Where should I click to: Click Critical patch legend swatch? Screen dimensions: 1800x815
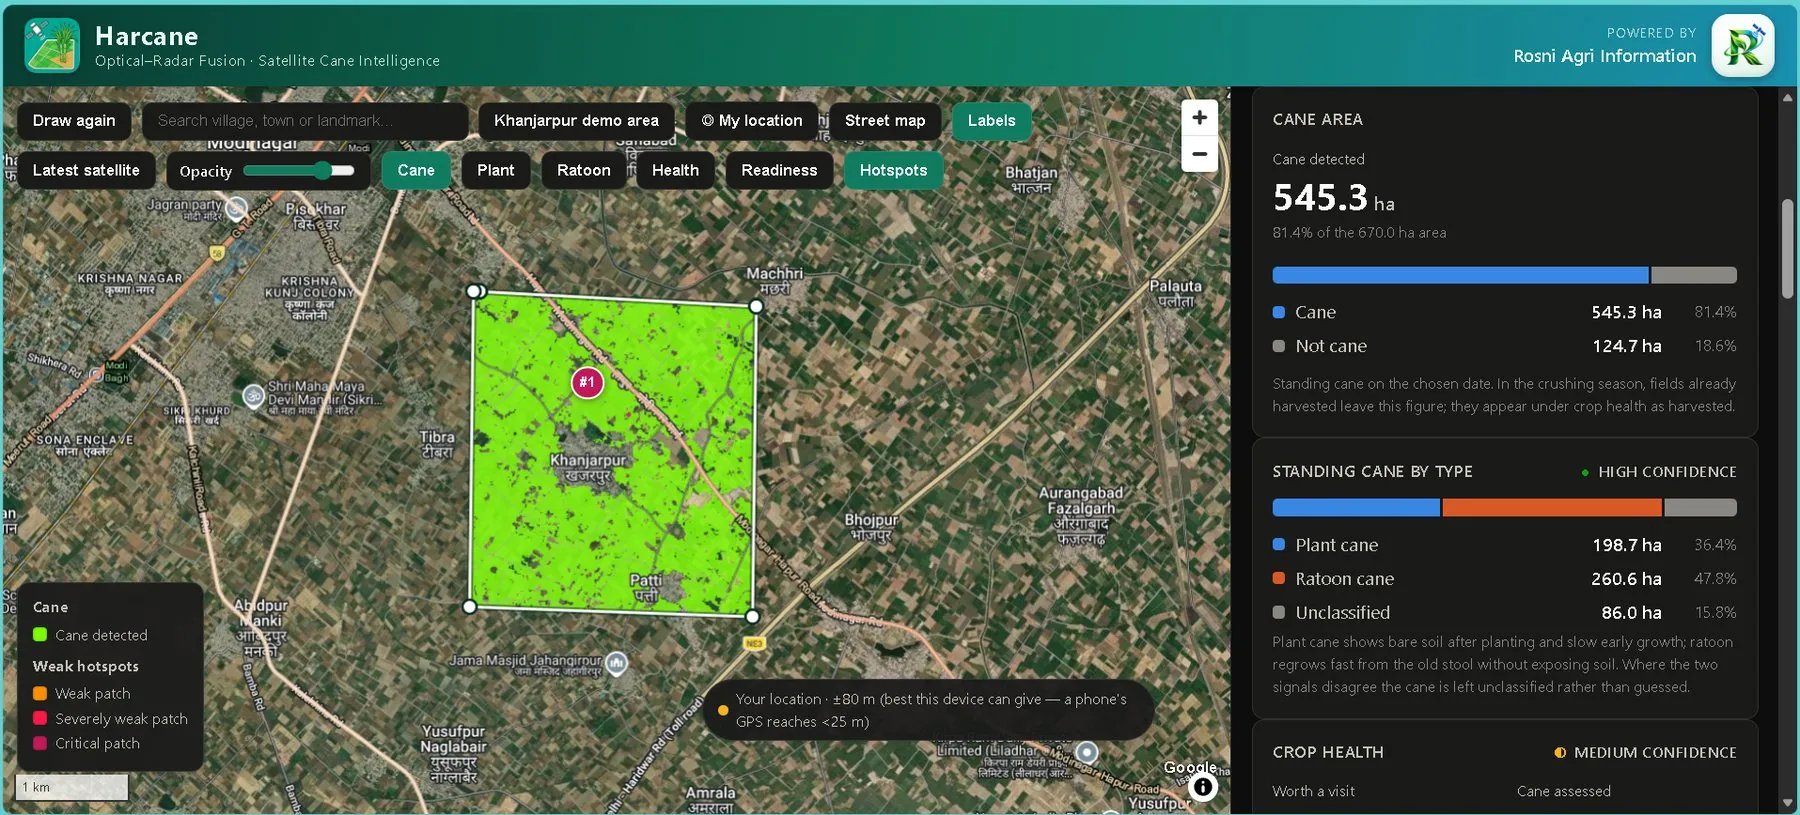click(x=40, y=743)
